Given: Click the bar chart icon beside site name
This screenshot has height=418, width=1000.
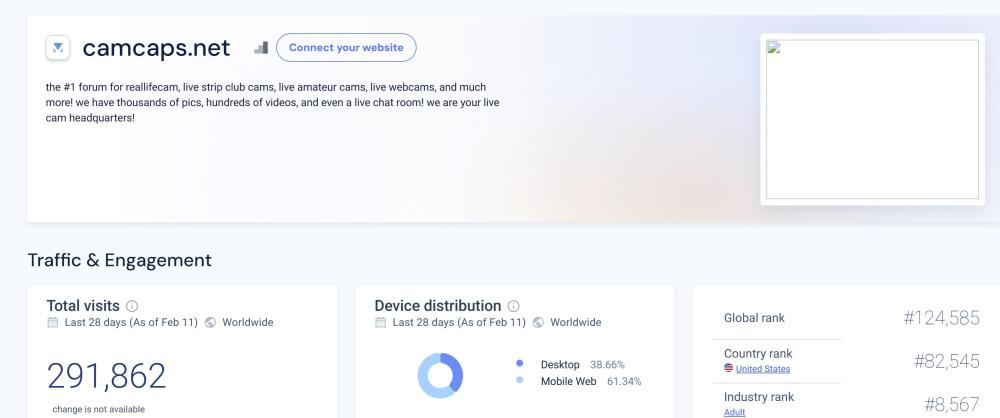Looking at the screenshot, I should click(261, 47).
